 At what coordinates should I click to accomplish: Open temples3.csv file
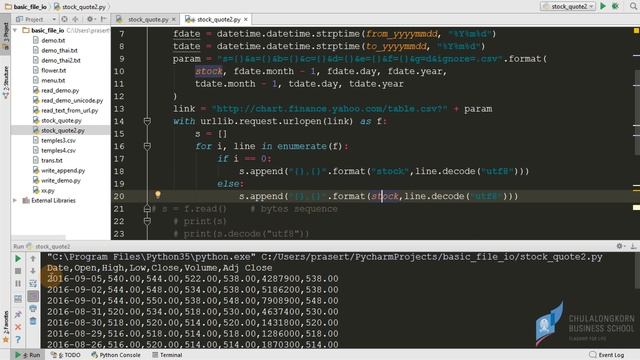point(58,140)
